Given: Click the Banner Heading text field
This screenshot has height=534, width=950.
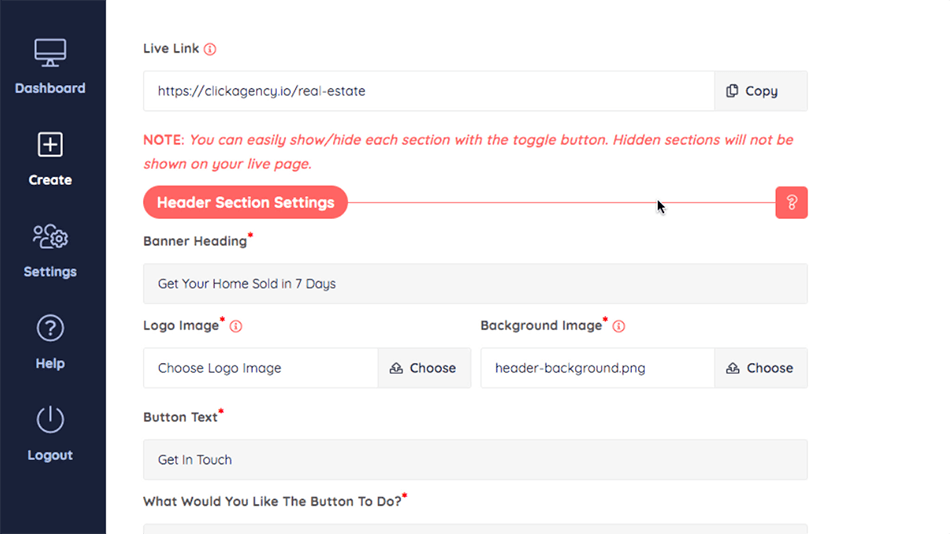Looking at the screenshot, I should (x=475, y=284).
